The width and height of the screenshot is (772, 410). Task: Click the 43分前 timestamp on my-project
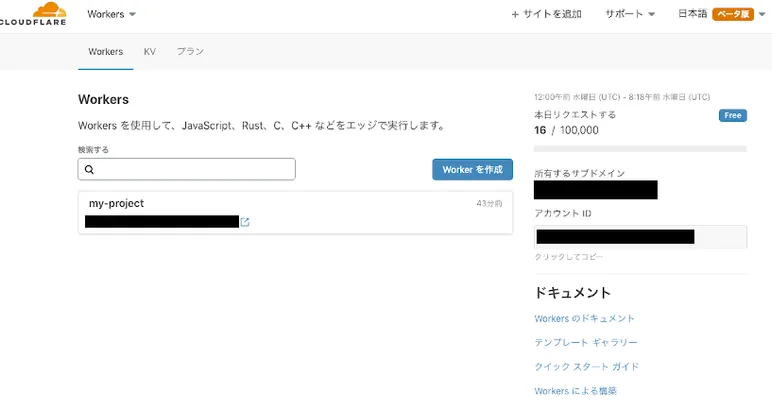(489, 203)
